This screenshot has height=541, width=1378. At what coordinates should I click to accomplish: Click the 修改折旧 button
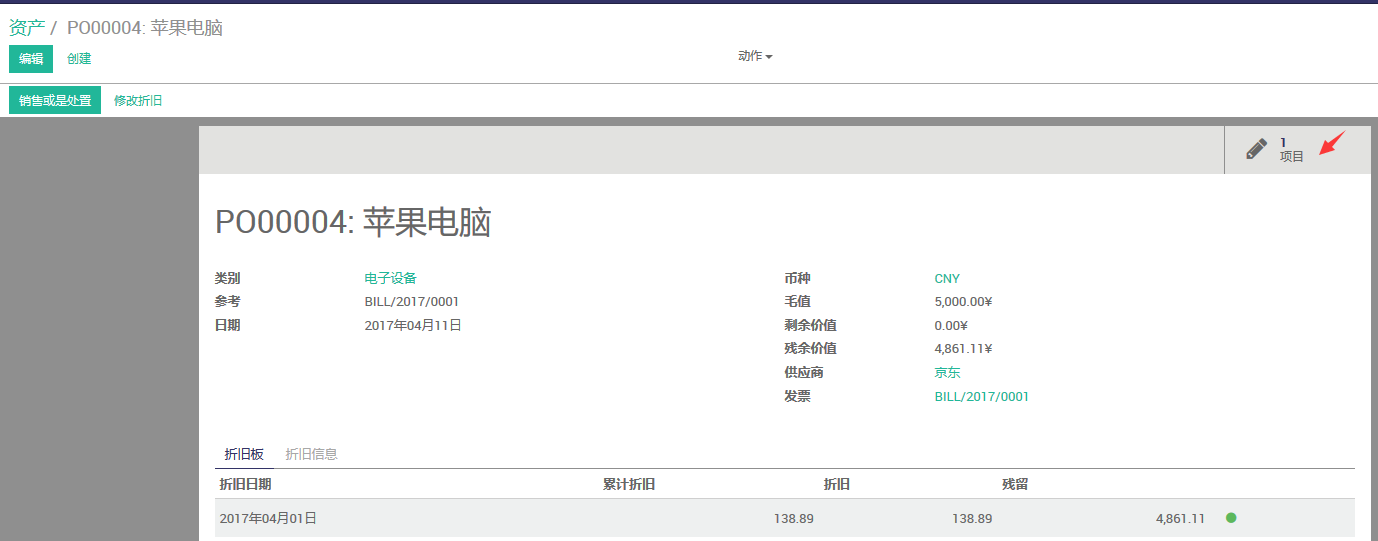coord(138,101)
